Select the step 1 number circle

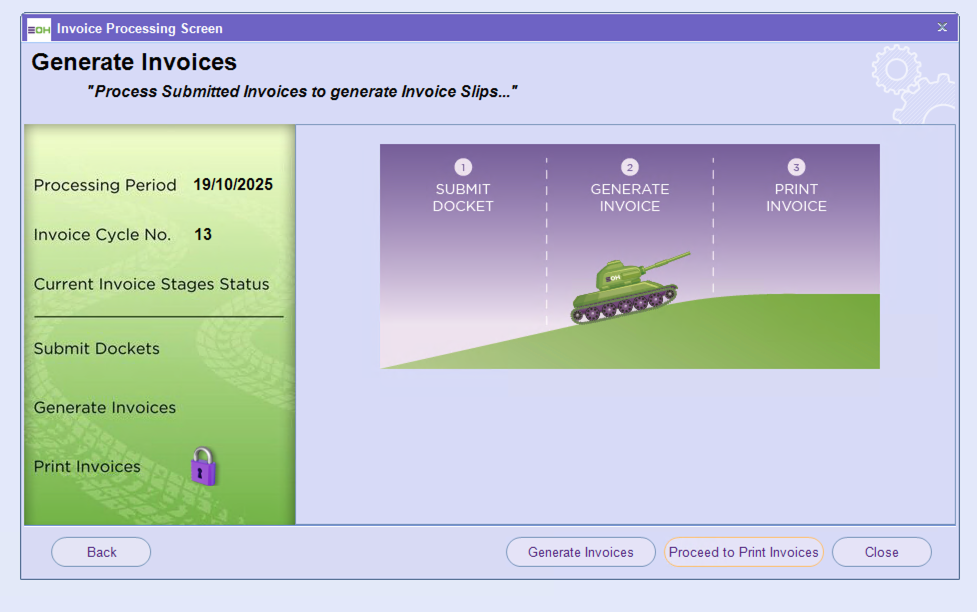click(463, 167)
